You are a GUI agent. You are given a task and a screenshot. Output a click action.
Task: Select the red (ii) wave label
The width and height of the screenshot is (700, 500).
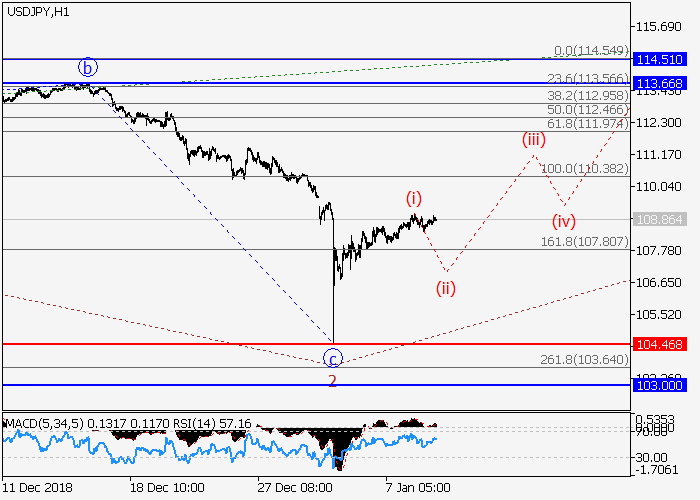click(x=445, y=289)
